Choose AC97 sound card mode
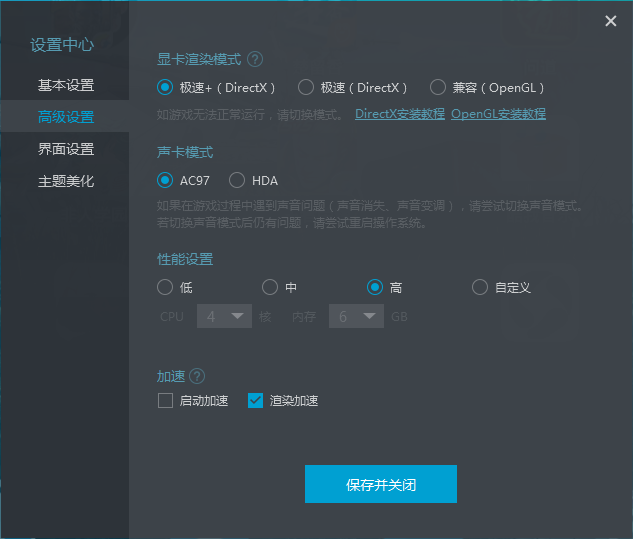Image resolution: width=633 pixels, height=539 pixels. 166,180
